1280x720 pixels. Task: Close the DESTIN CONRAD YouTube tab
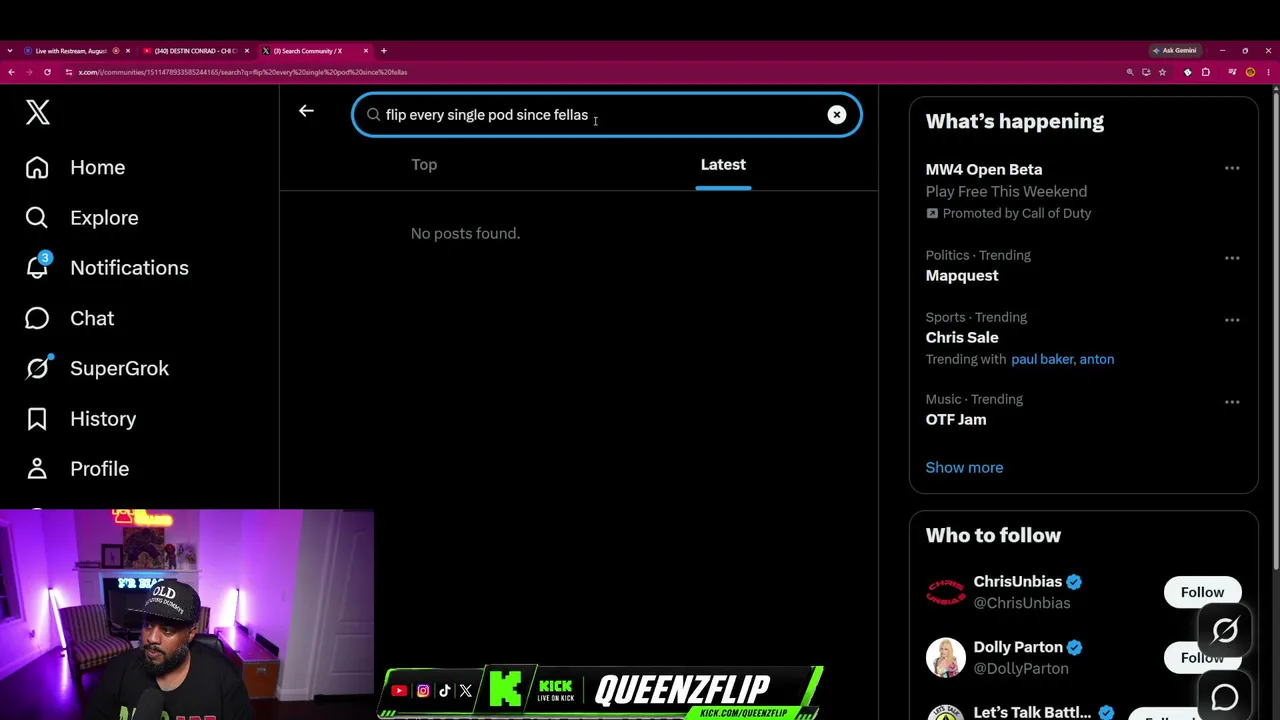(247, 51)
